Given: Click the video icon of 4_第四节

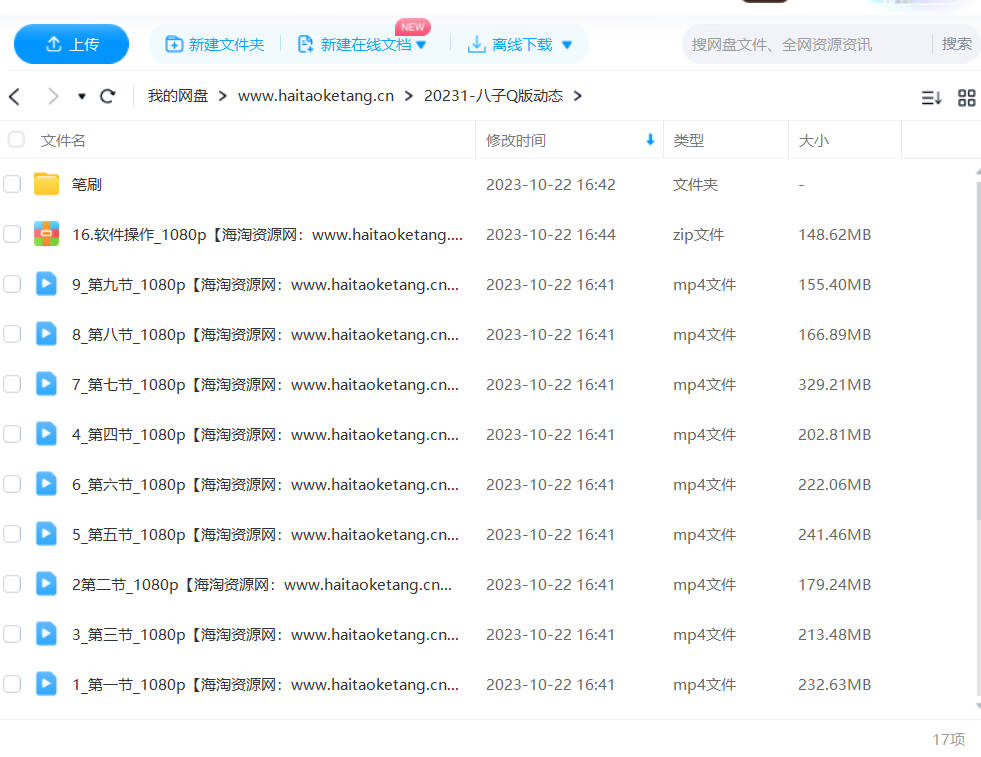Looking at the screenshot, I should [x=46, y=434].
